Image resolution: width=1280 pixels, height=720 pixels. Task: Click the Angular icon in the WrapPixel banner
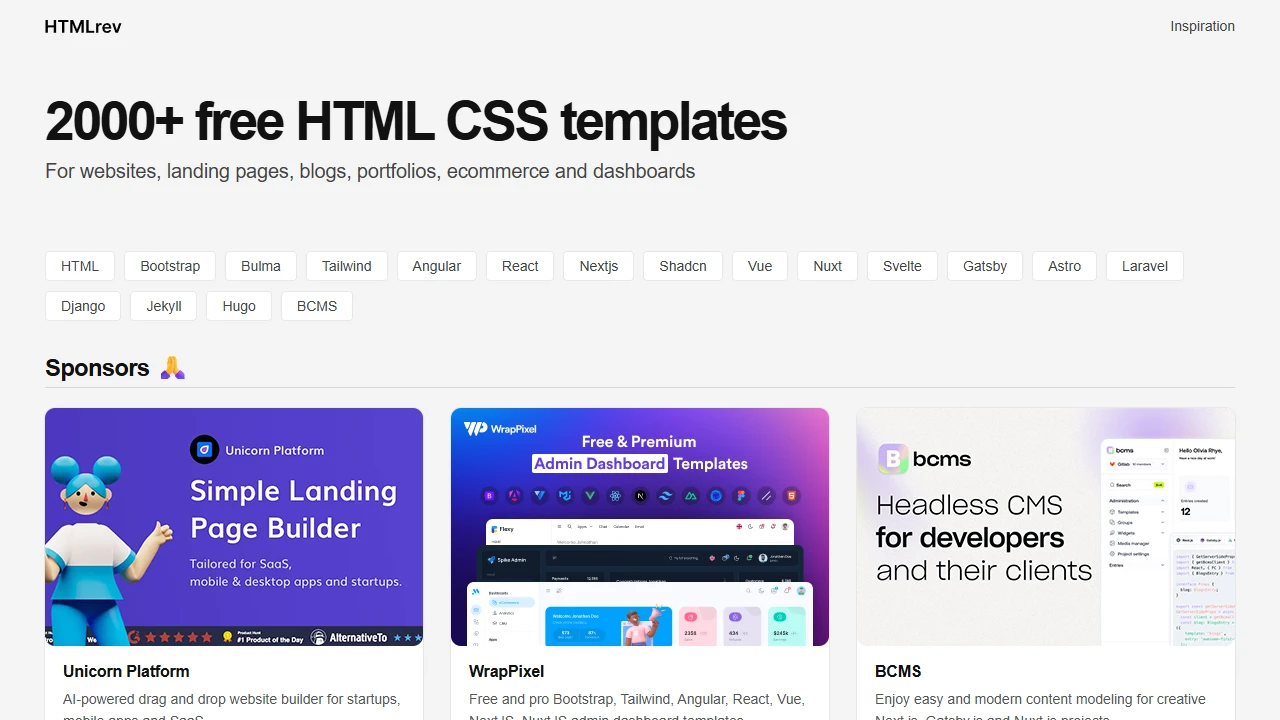click(514, 495)
